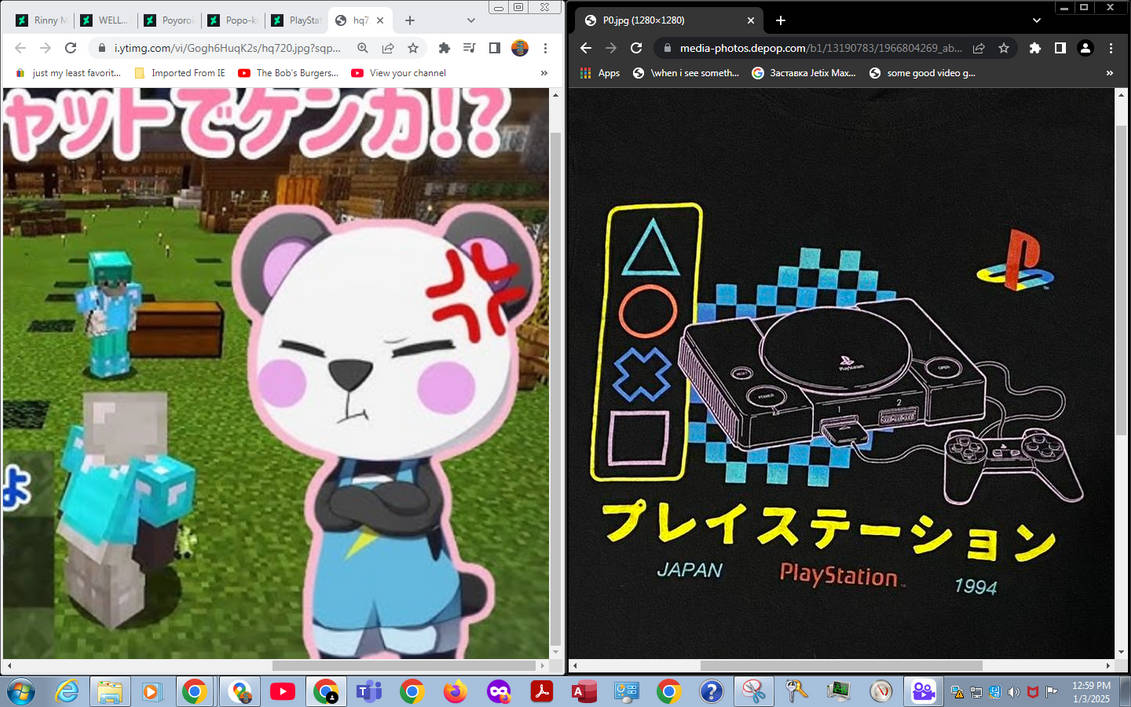Share the depop page via share icon
Screen dimensions: 1131x707
pos(979,48)
